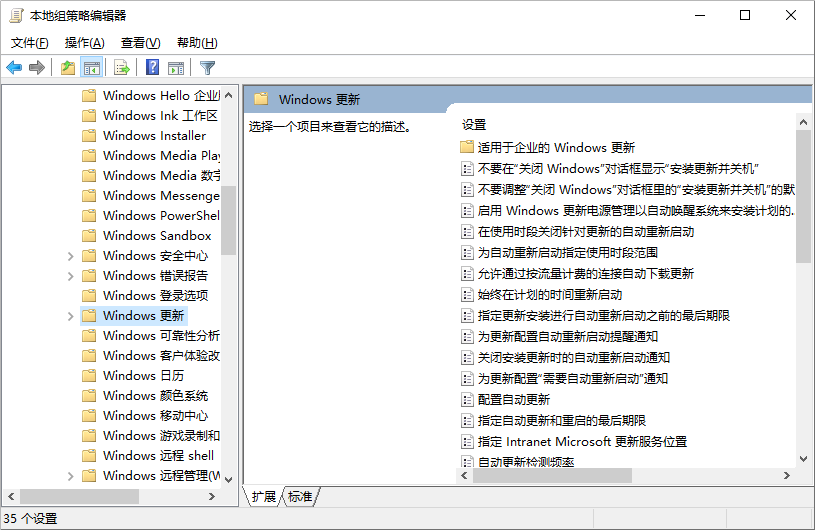Click the 适用于企业的 Windows 更新 folder icon
The image size is (815, 530).
[467, 147]
